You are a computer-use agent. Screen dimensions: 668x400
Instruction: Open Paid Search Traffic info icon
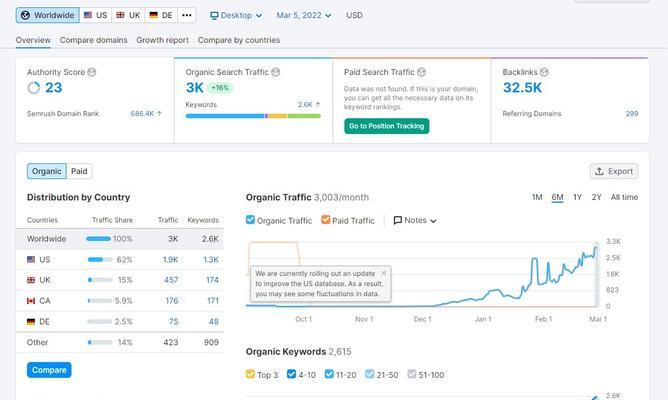pos(421,72)
